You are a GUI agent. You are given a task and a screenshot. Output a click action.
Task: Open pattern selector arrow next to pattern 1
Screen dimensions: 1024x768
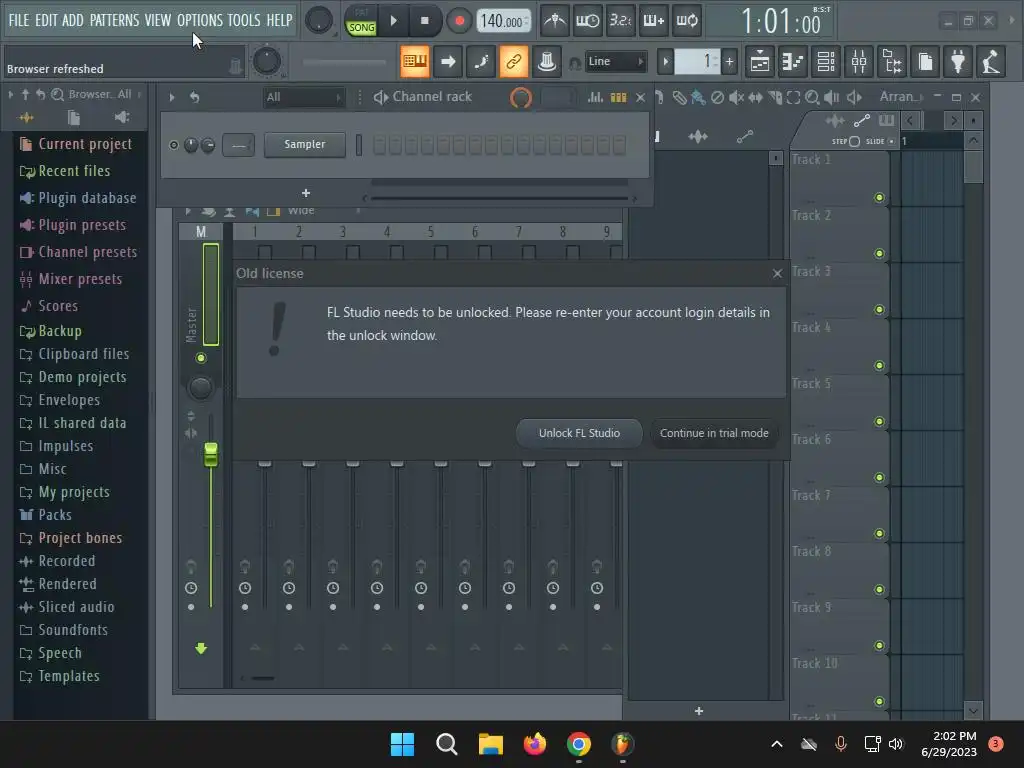click(x=665, y=62)
